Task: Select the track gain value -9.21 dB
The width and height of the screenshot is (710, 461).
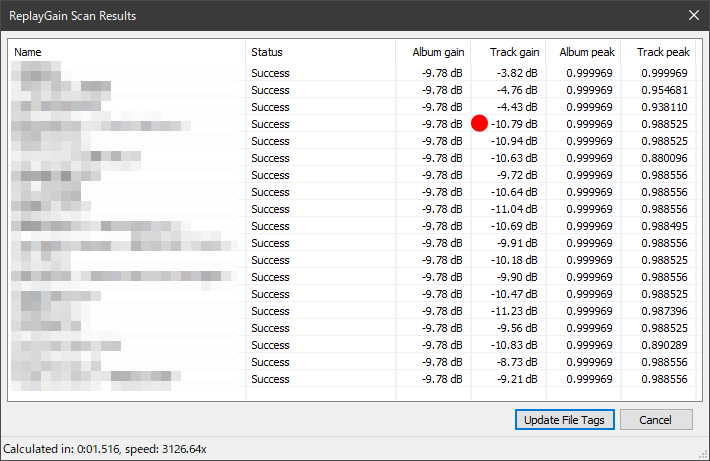Action: (x=517, y=379)
